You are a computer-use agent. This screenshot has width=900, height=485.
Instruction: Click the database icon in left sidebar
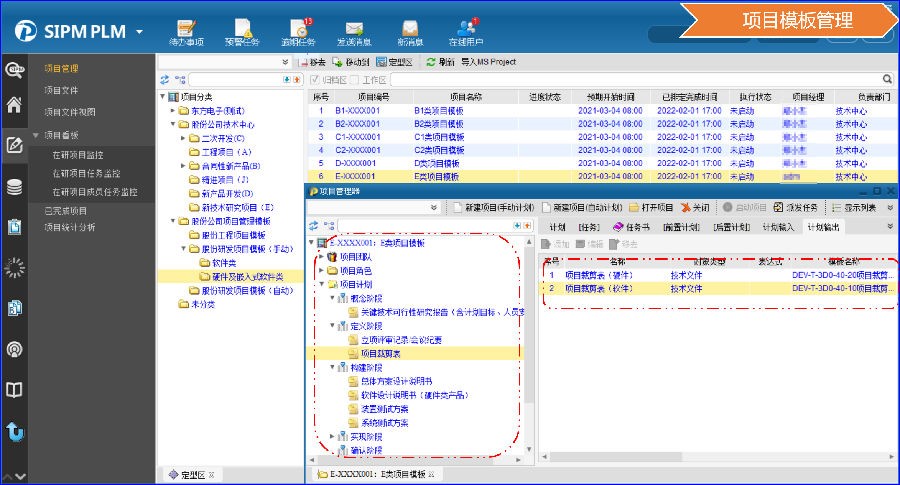coord(14,187)
